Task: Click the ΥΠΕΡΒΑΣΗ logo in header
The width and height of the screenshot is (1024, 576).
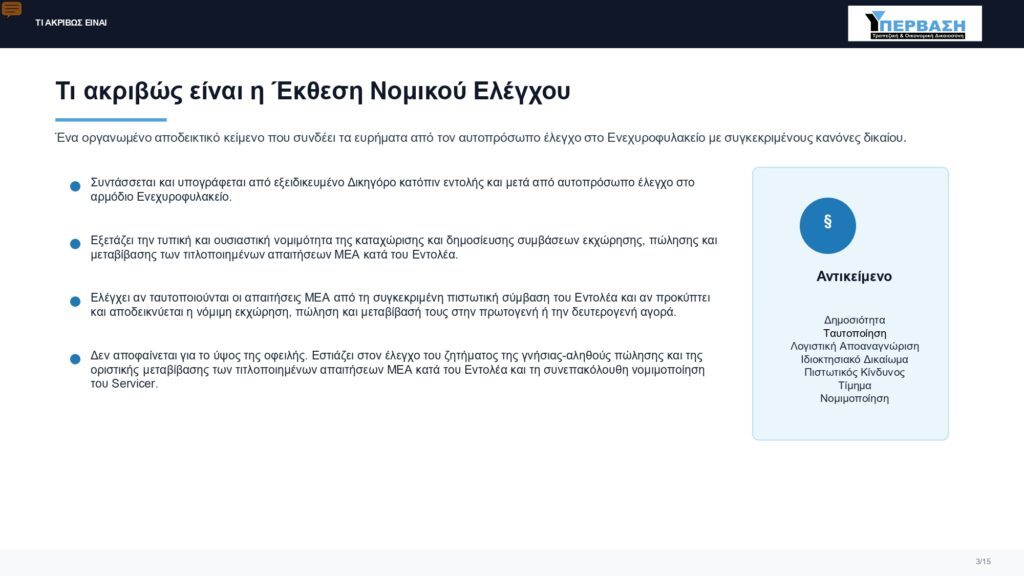Action: [914, 24]
